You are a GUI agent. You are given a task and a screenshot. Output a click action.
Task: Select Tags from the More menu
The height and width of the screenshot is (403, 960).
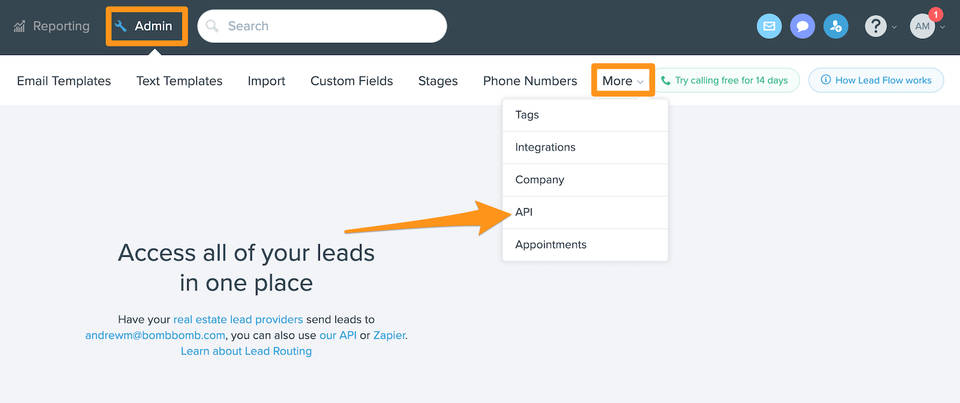coord(527,115)
